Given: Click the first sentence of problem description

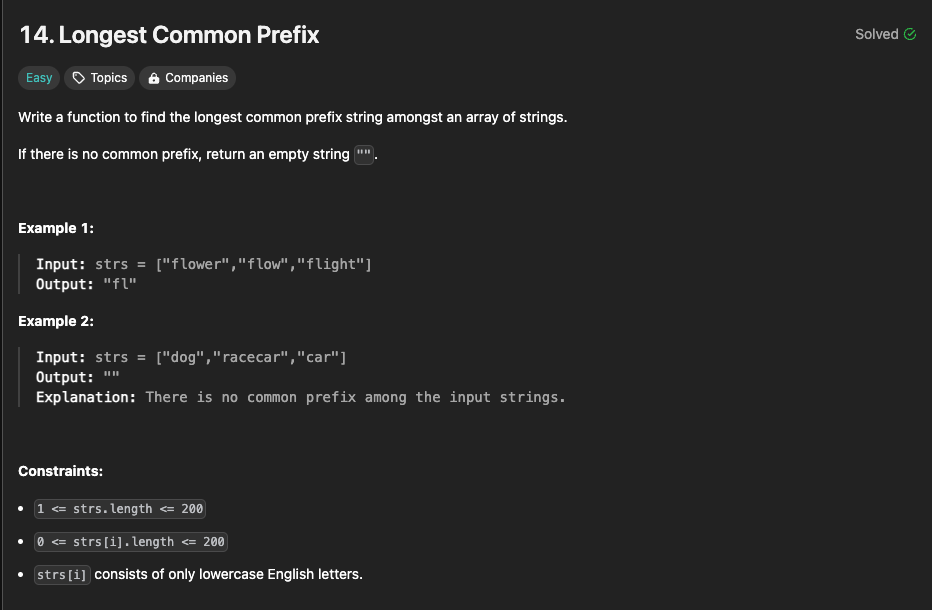Looking at the screenshot, I should (x=292, y=117).
